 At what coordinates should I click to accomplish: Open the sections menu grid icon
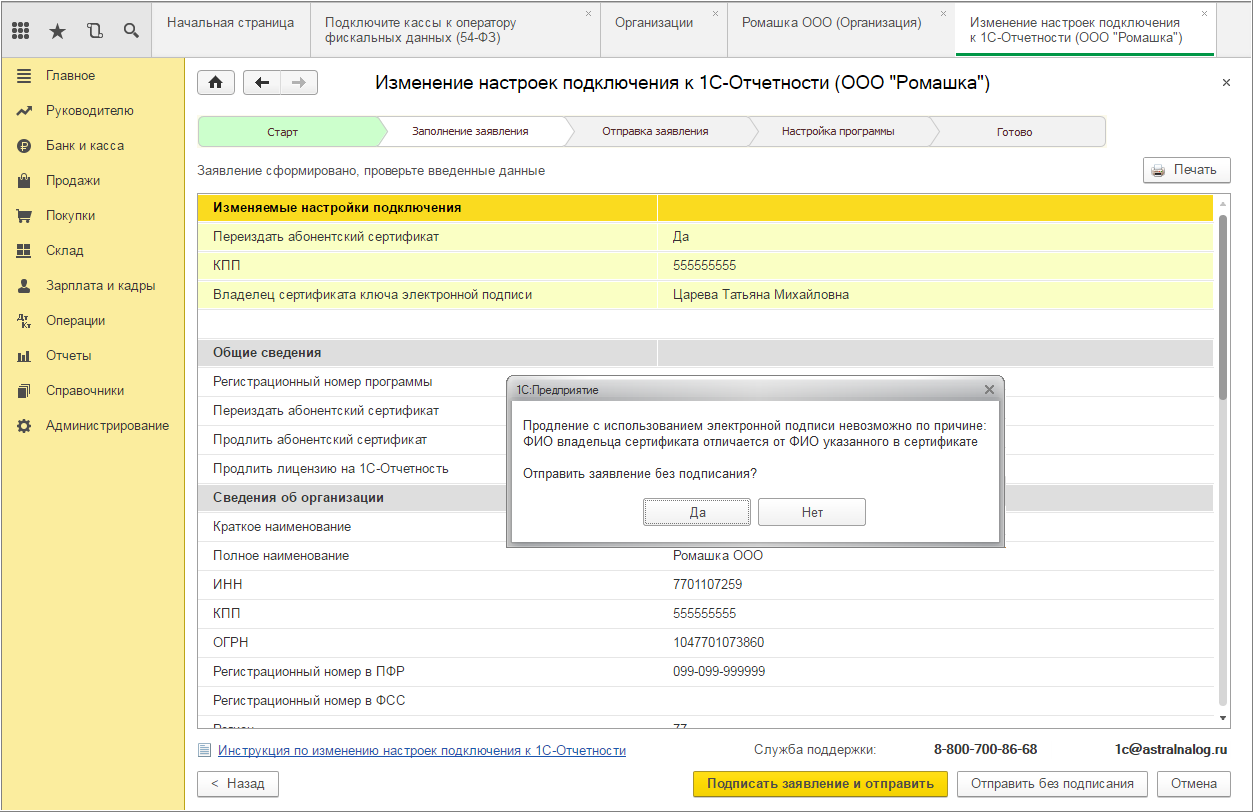[20, 30]
